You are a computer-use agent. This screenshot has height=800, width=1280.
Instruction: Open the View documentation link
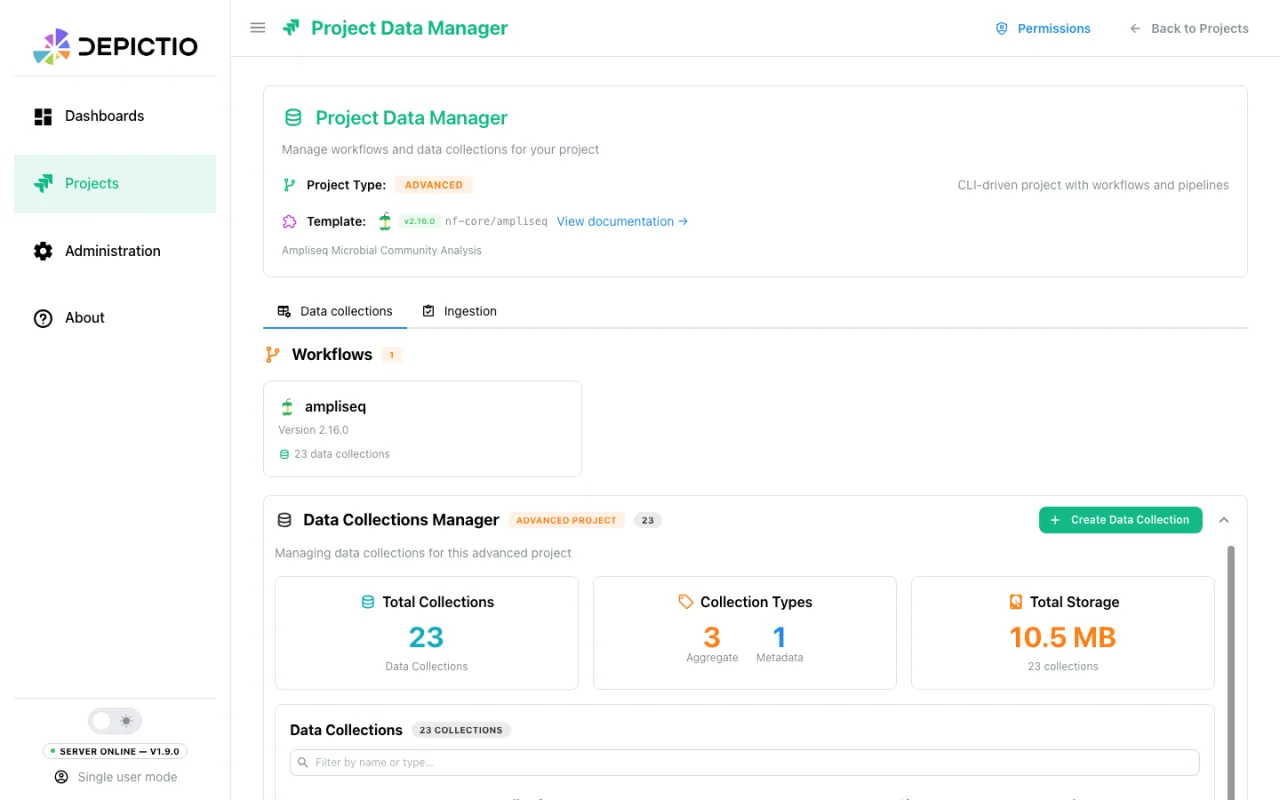pyautogui.click(x=622, y=222)
